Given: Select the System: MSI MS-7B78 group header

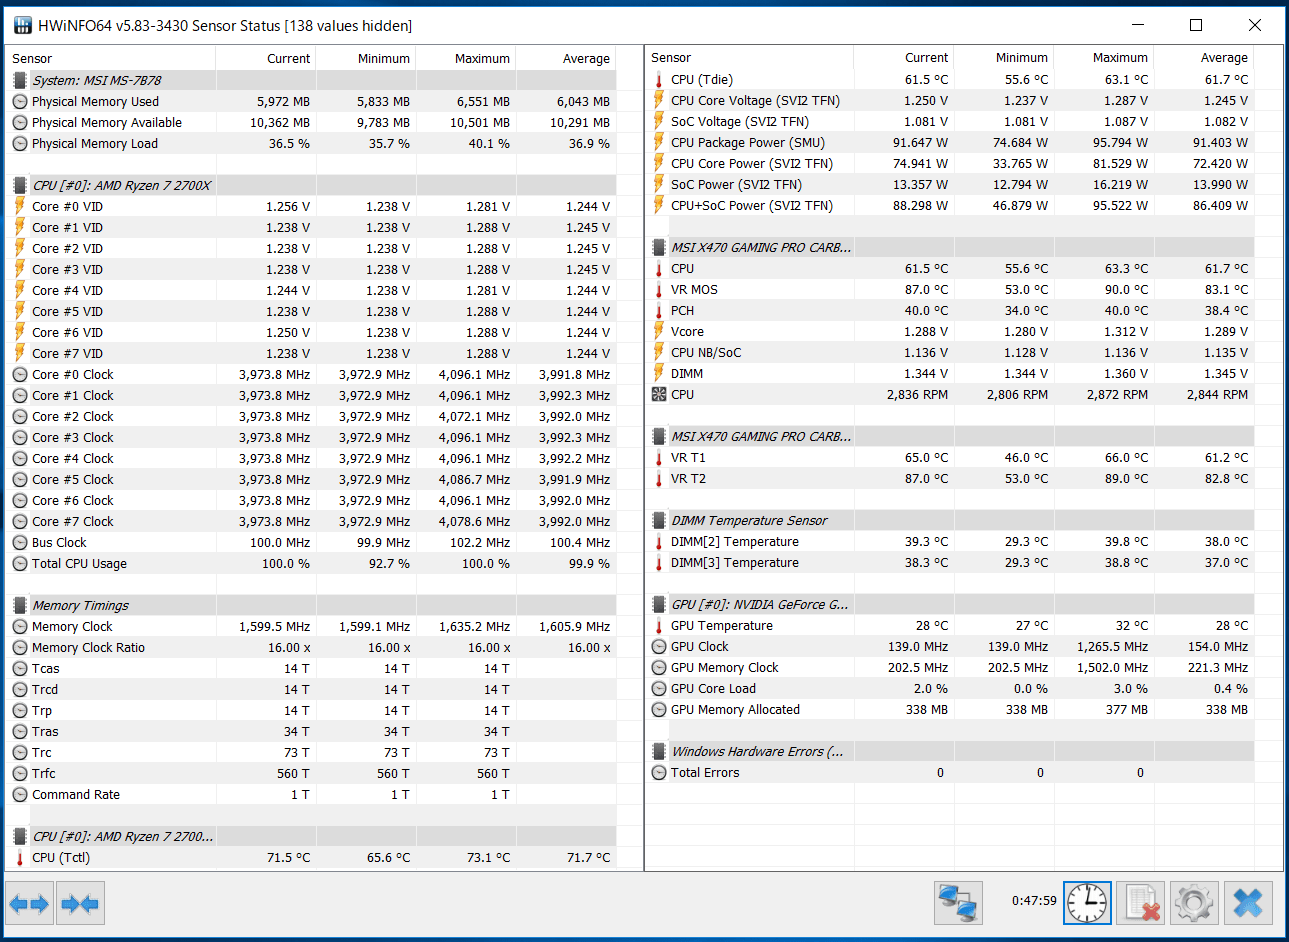Looking at the screenshot, I should coord(310,80).
